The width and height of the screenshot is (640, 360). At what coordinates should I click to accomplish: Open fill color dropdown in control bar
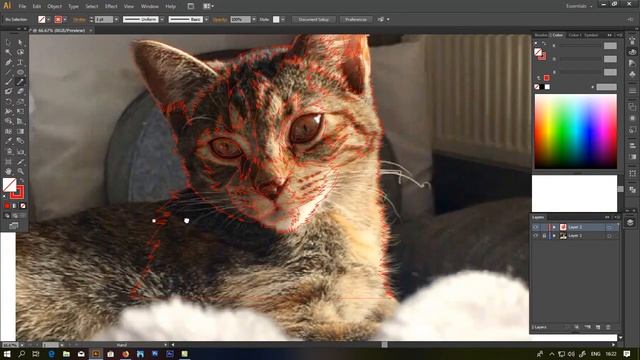click(x=49, y=20)
